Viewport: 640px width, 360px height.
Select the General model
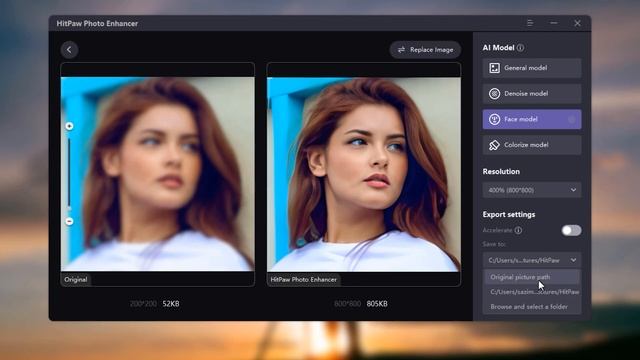[532, 68]
